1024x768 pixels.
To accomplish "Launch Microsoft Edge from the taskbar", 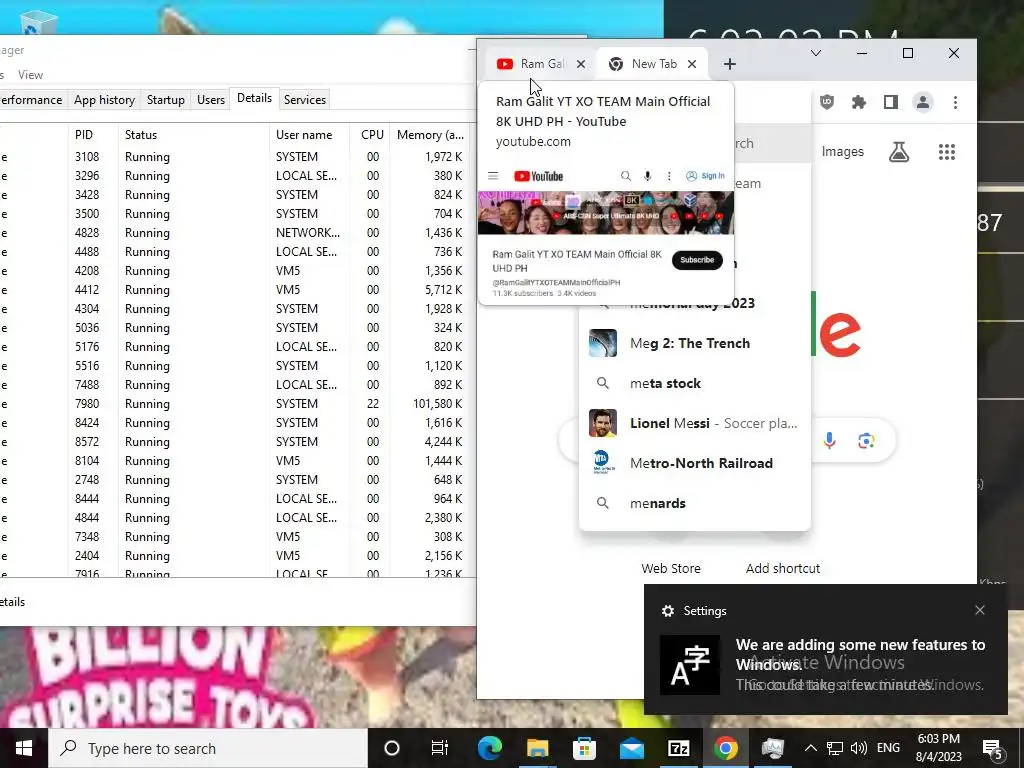I will 489,748.
